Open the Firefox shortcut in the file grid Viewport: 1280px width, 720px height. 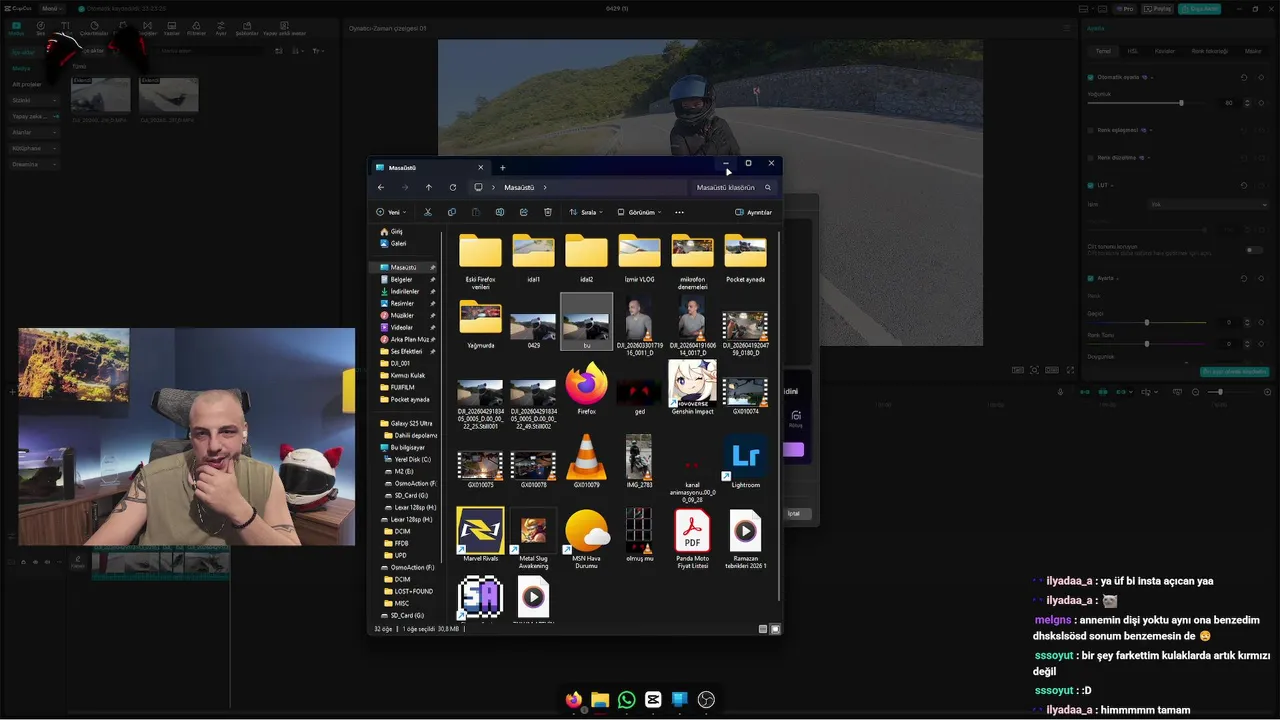(x=586, y=390)
